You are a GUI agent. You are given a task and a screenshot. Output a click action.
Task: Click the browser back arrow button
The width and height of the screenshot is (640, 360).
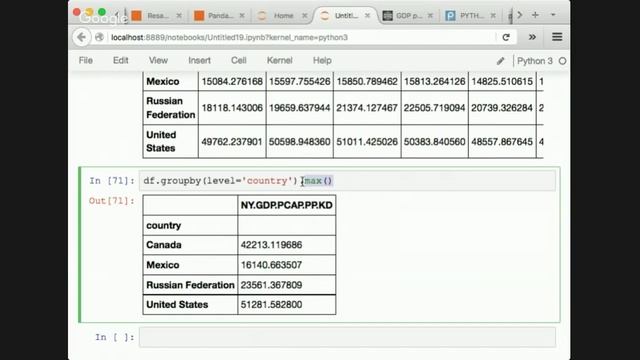click(81, 37)
